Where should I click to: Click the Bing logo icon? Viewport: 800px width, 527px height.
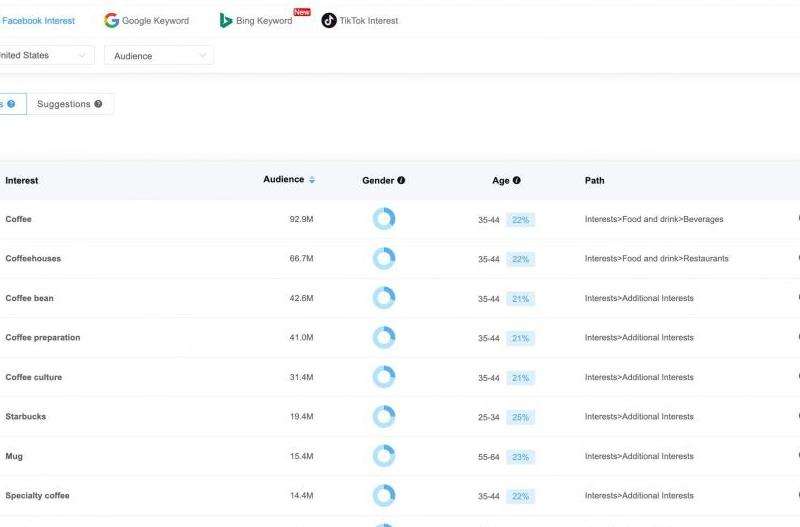pyautogui.click(x=226, y=20)
